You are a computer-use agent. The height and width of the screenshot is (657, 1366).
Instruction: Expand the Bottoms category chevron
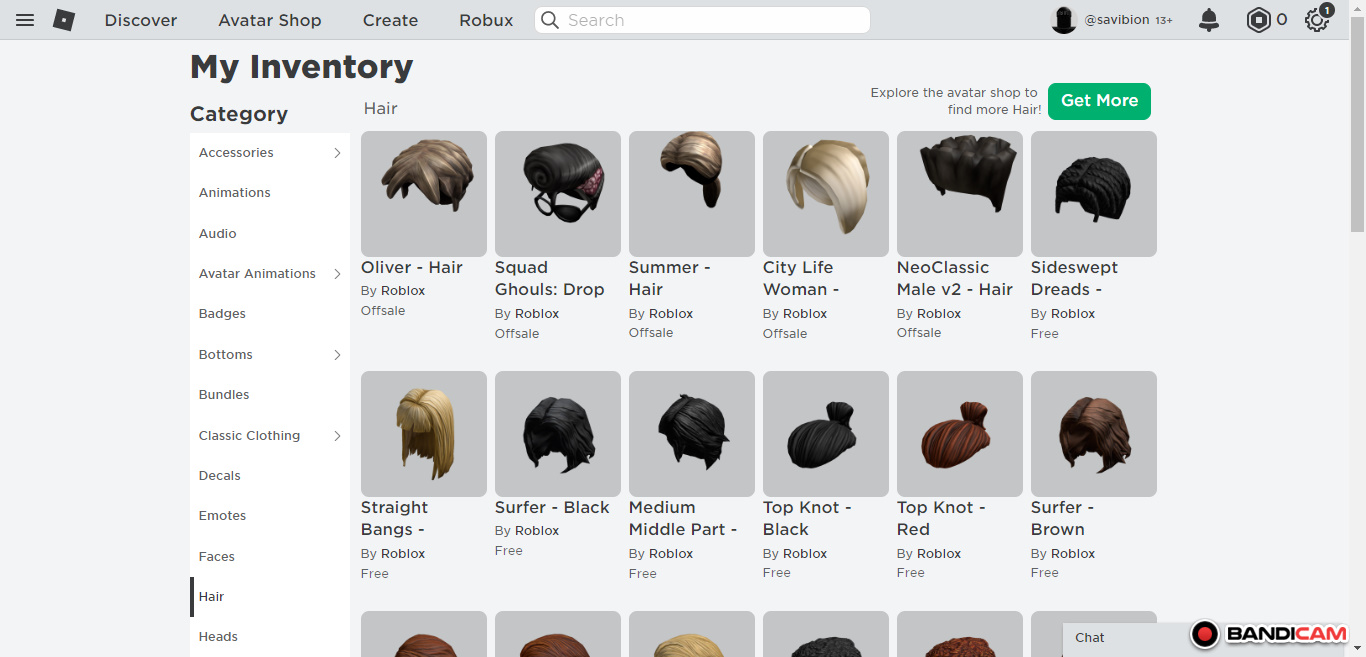pyautogui.click(x=337, y=355)
